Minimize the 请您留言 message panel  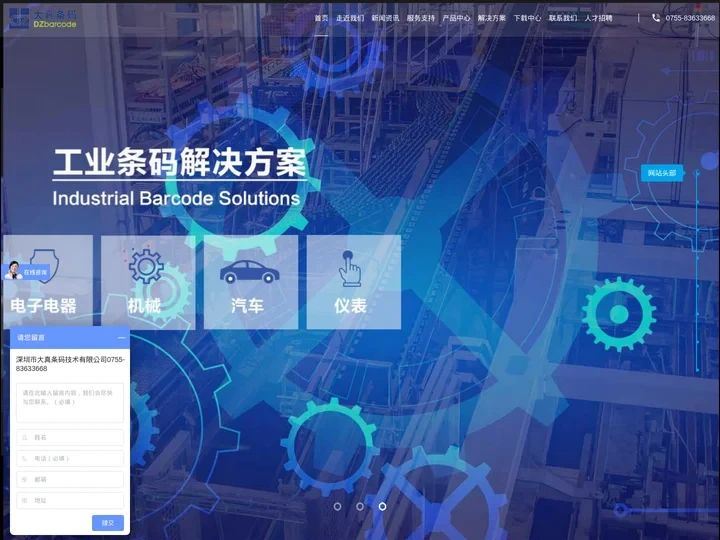tap(122, 338)
